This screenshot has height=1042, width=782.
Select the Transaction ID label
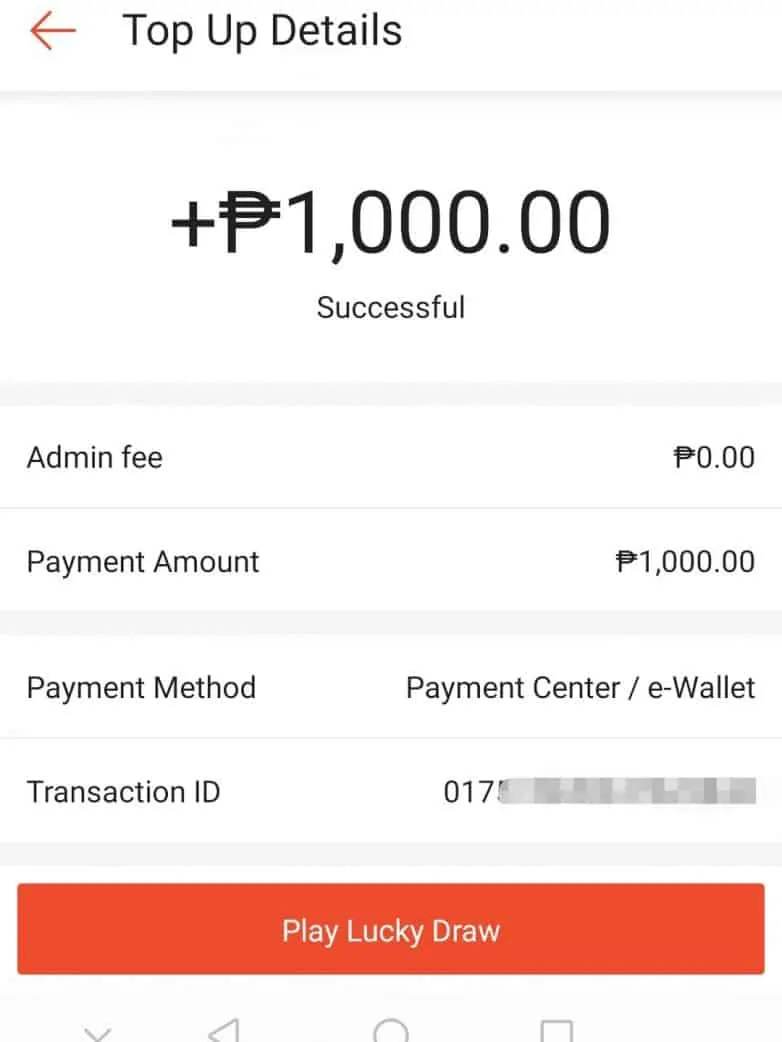pos(123,792)
